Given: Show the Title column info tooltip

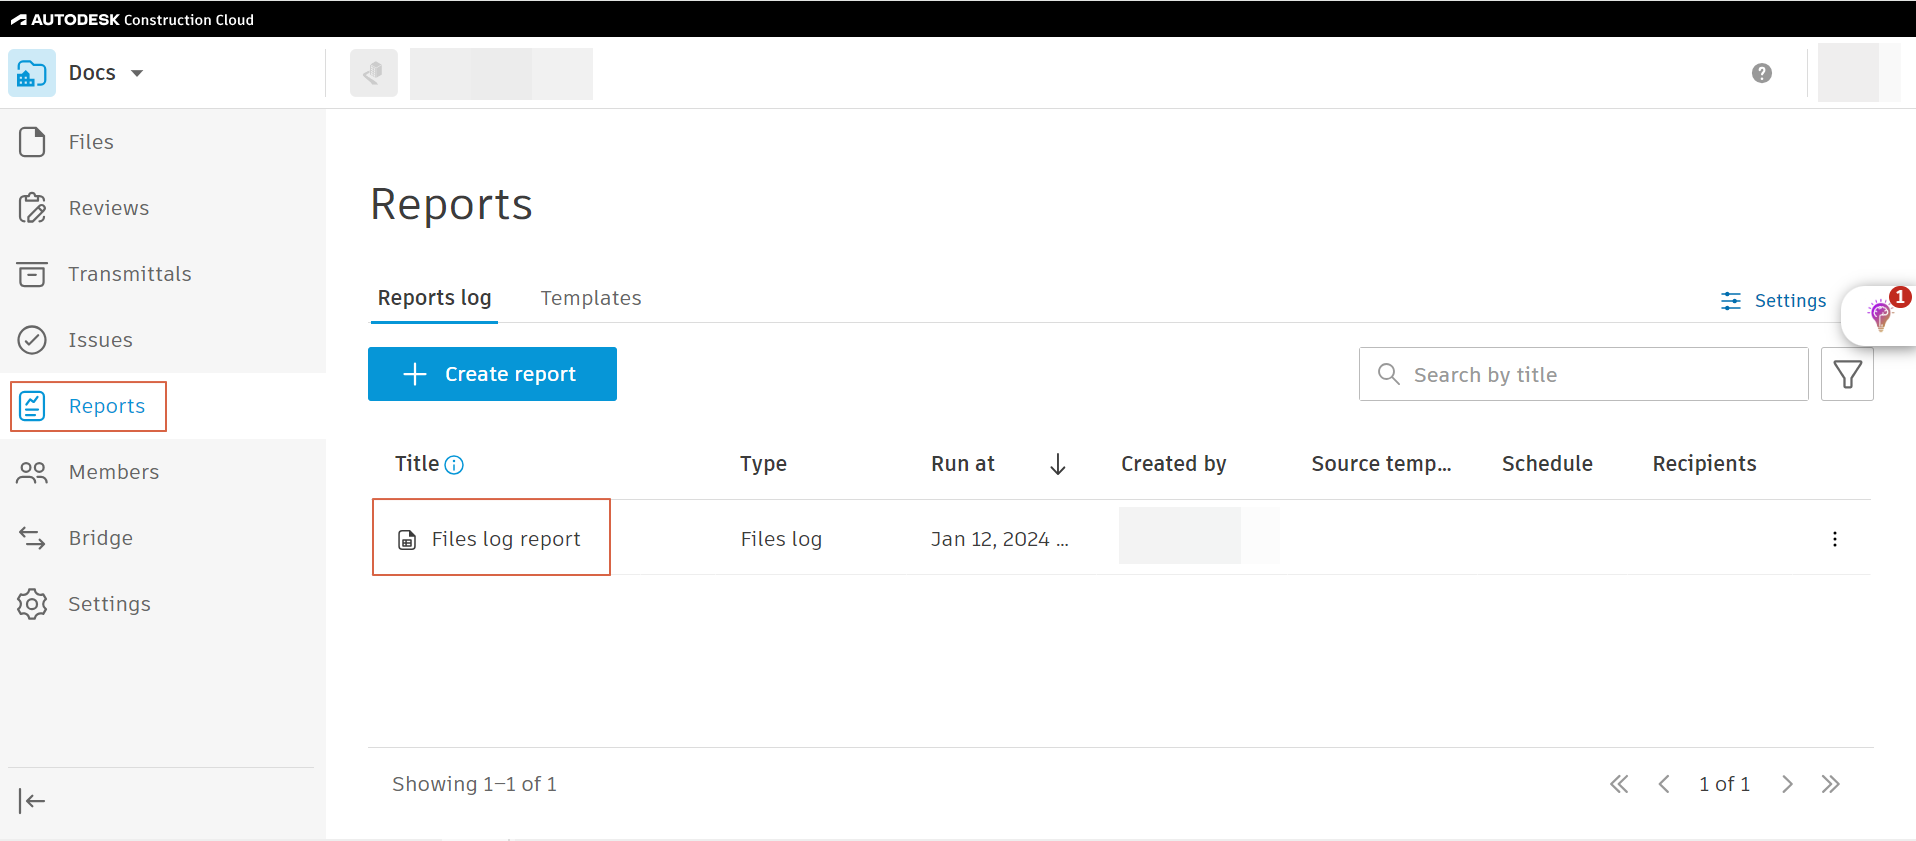Looking at the screenshot, I should tap(454, 465).
